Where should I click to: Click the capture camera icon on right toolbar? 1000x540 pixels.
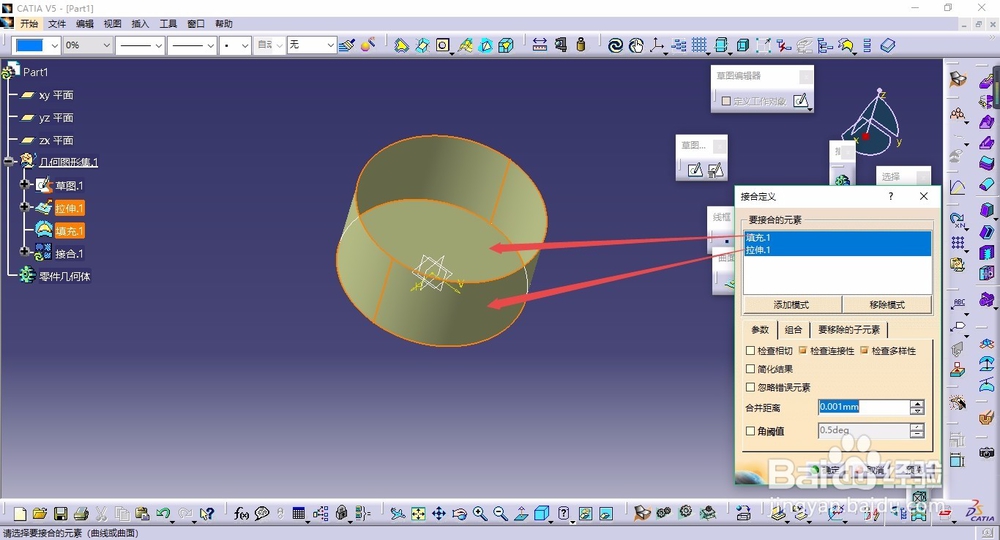pyautogui.click(x=987, y=452)
